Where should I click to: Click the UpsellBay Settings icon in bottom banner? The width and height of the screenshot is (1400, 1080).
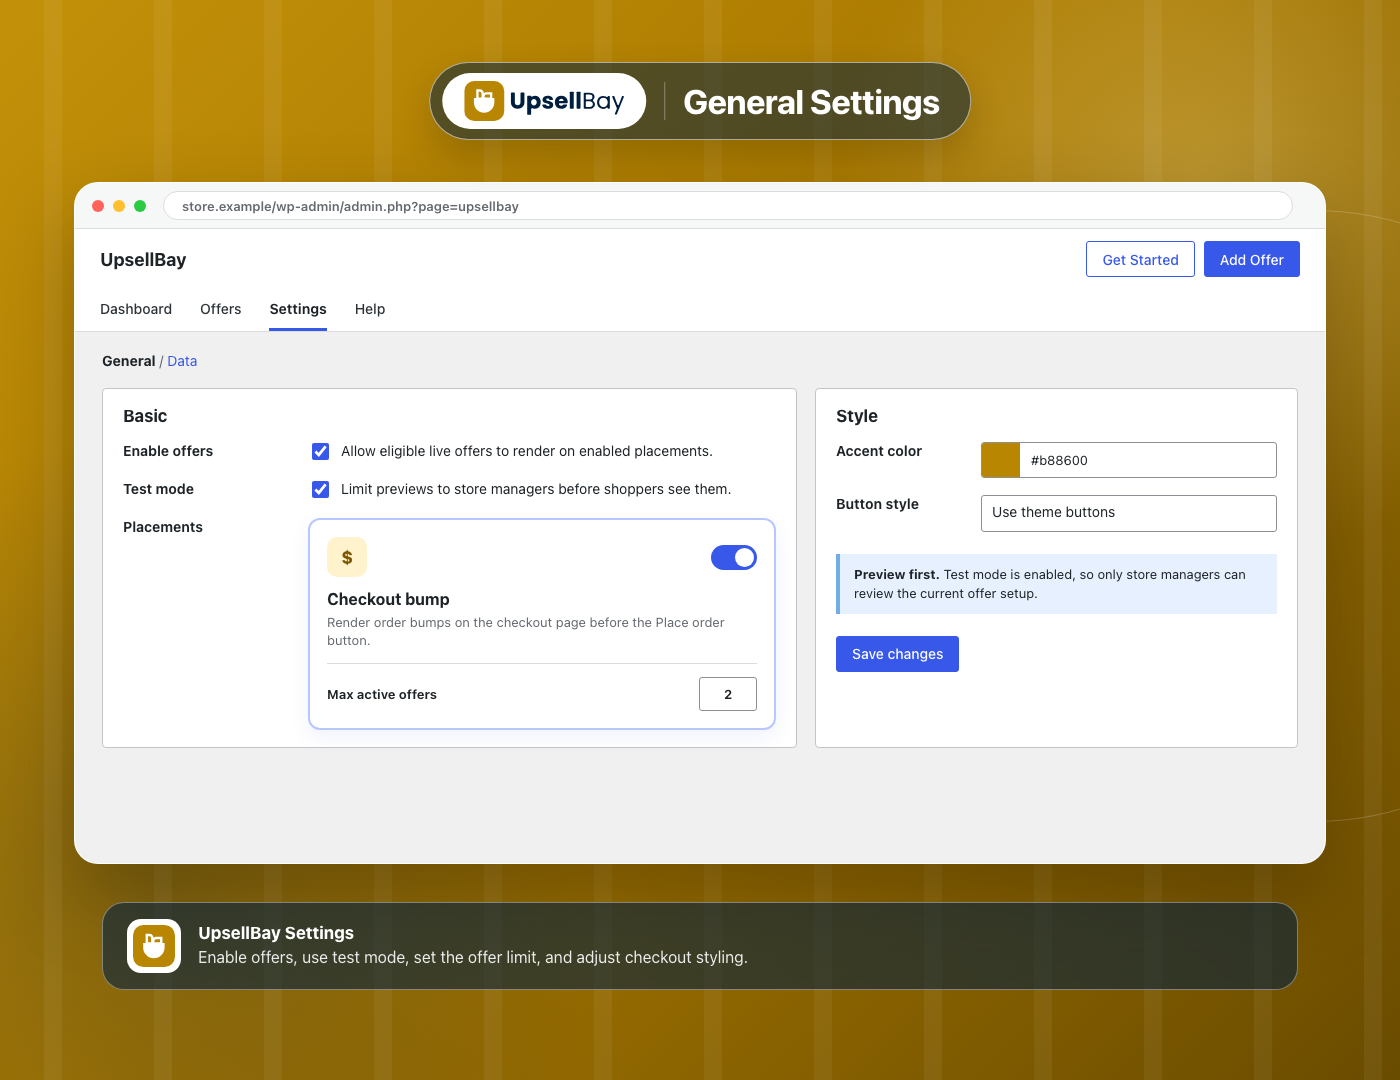[x=154, y=946]
